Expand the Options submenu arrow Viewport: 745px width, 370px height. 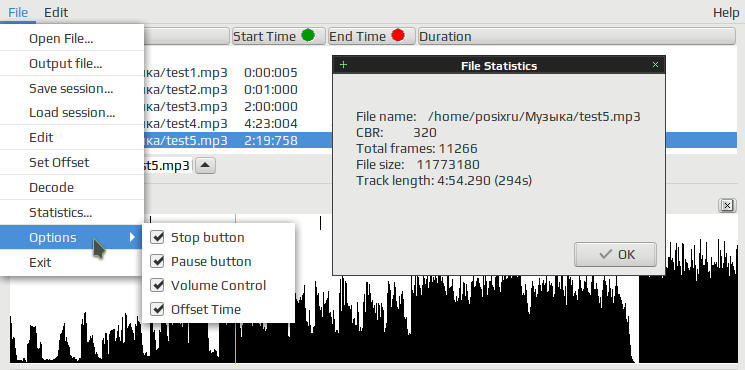[x=133, y=237]
